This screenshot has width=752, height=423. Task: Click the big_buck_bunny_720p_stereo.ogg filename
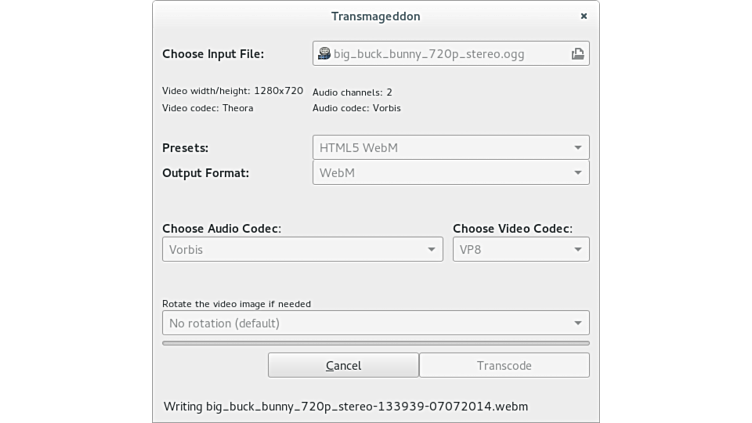pyautogui.click(x=428, y=54)
